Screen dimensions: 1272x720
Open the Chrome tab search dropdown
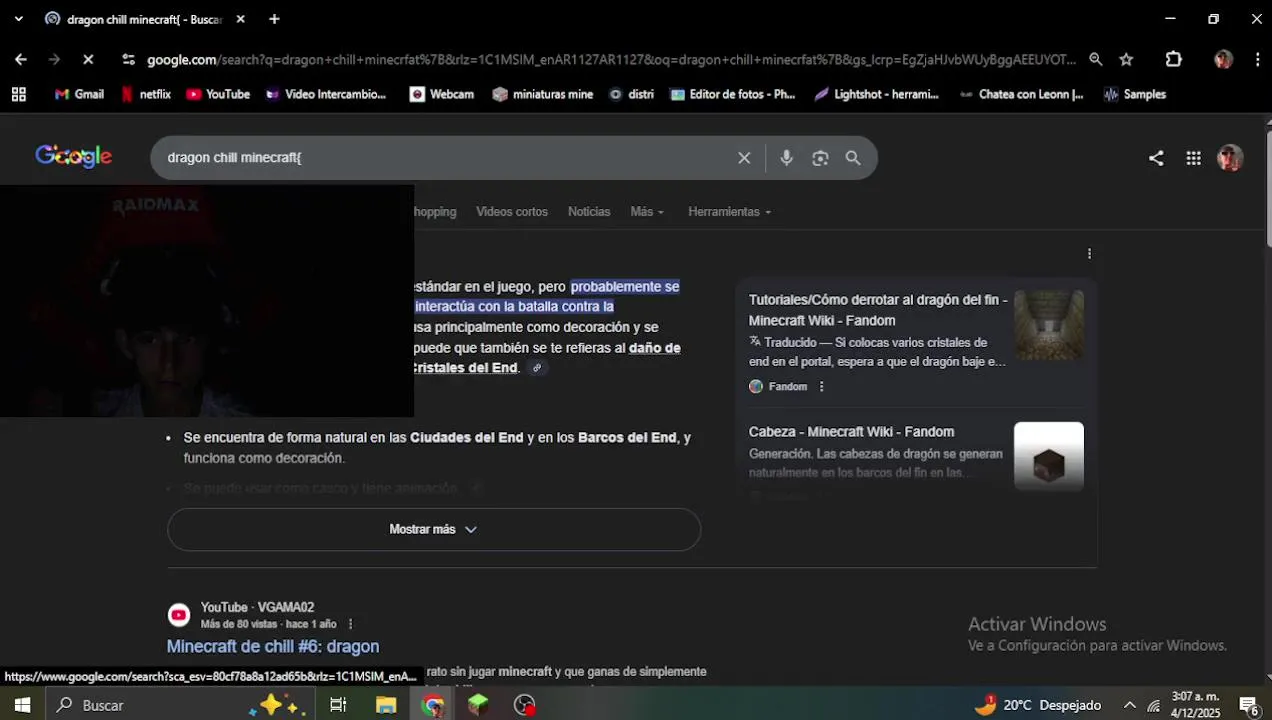18,19
